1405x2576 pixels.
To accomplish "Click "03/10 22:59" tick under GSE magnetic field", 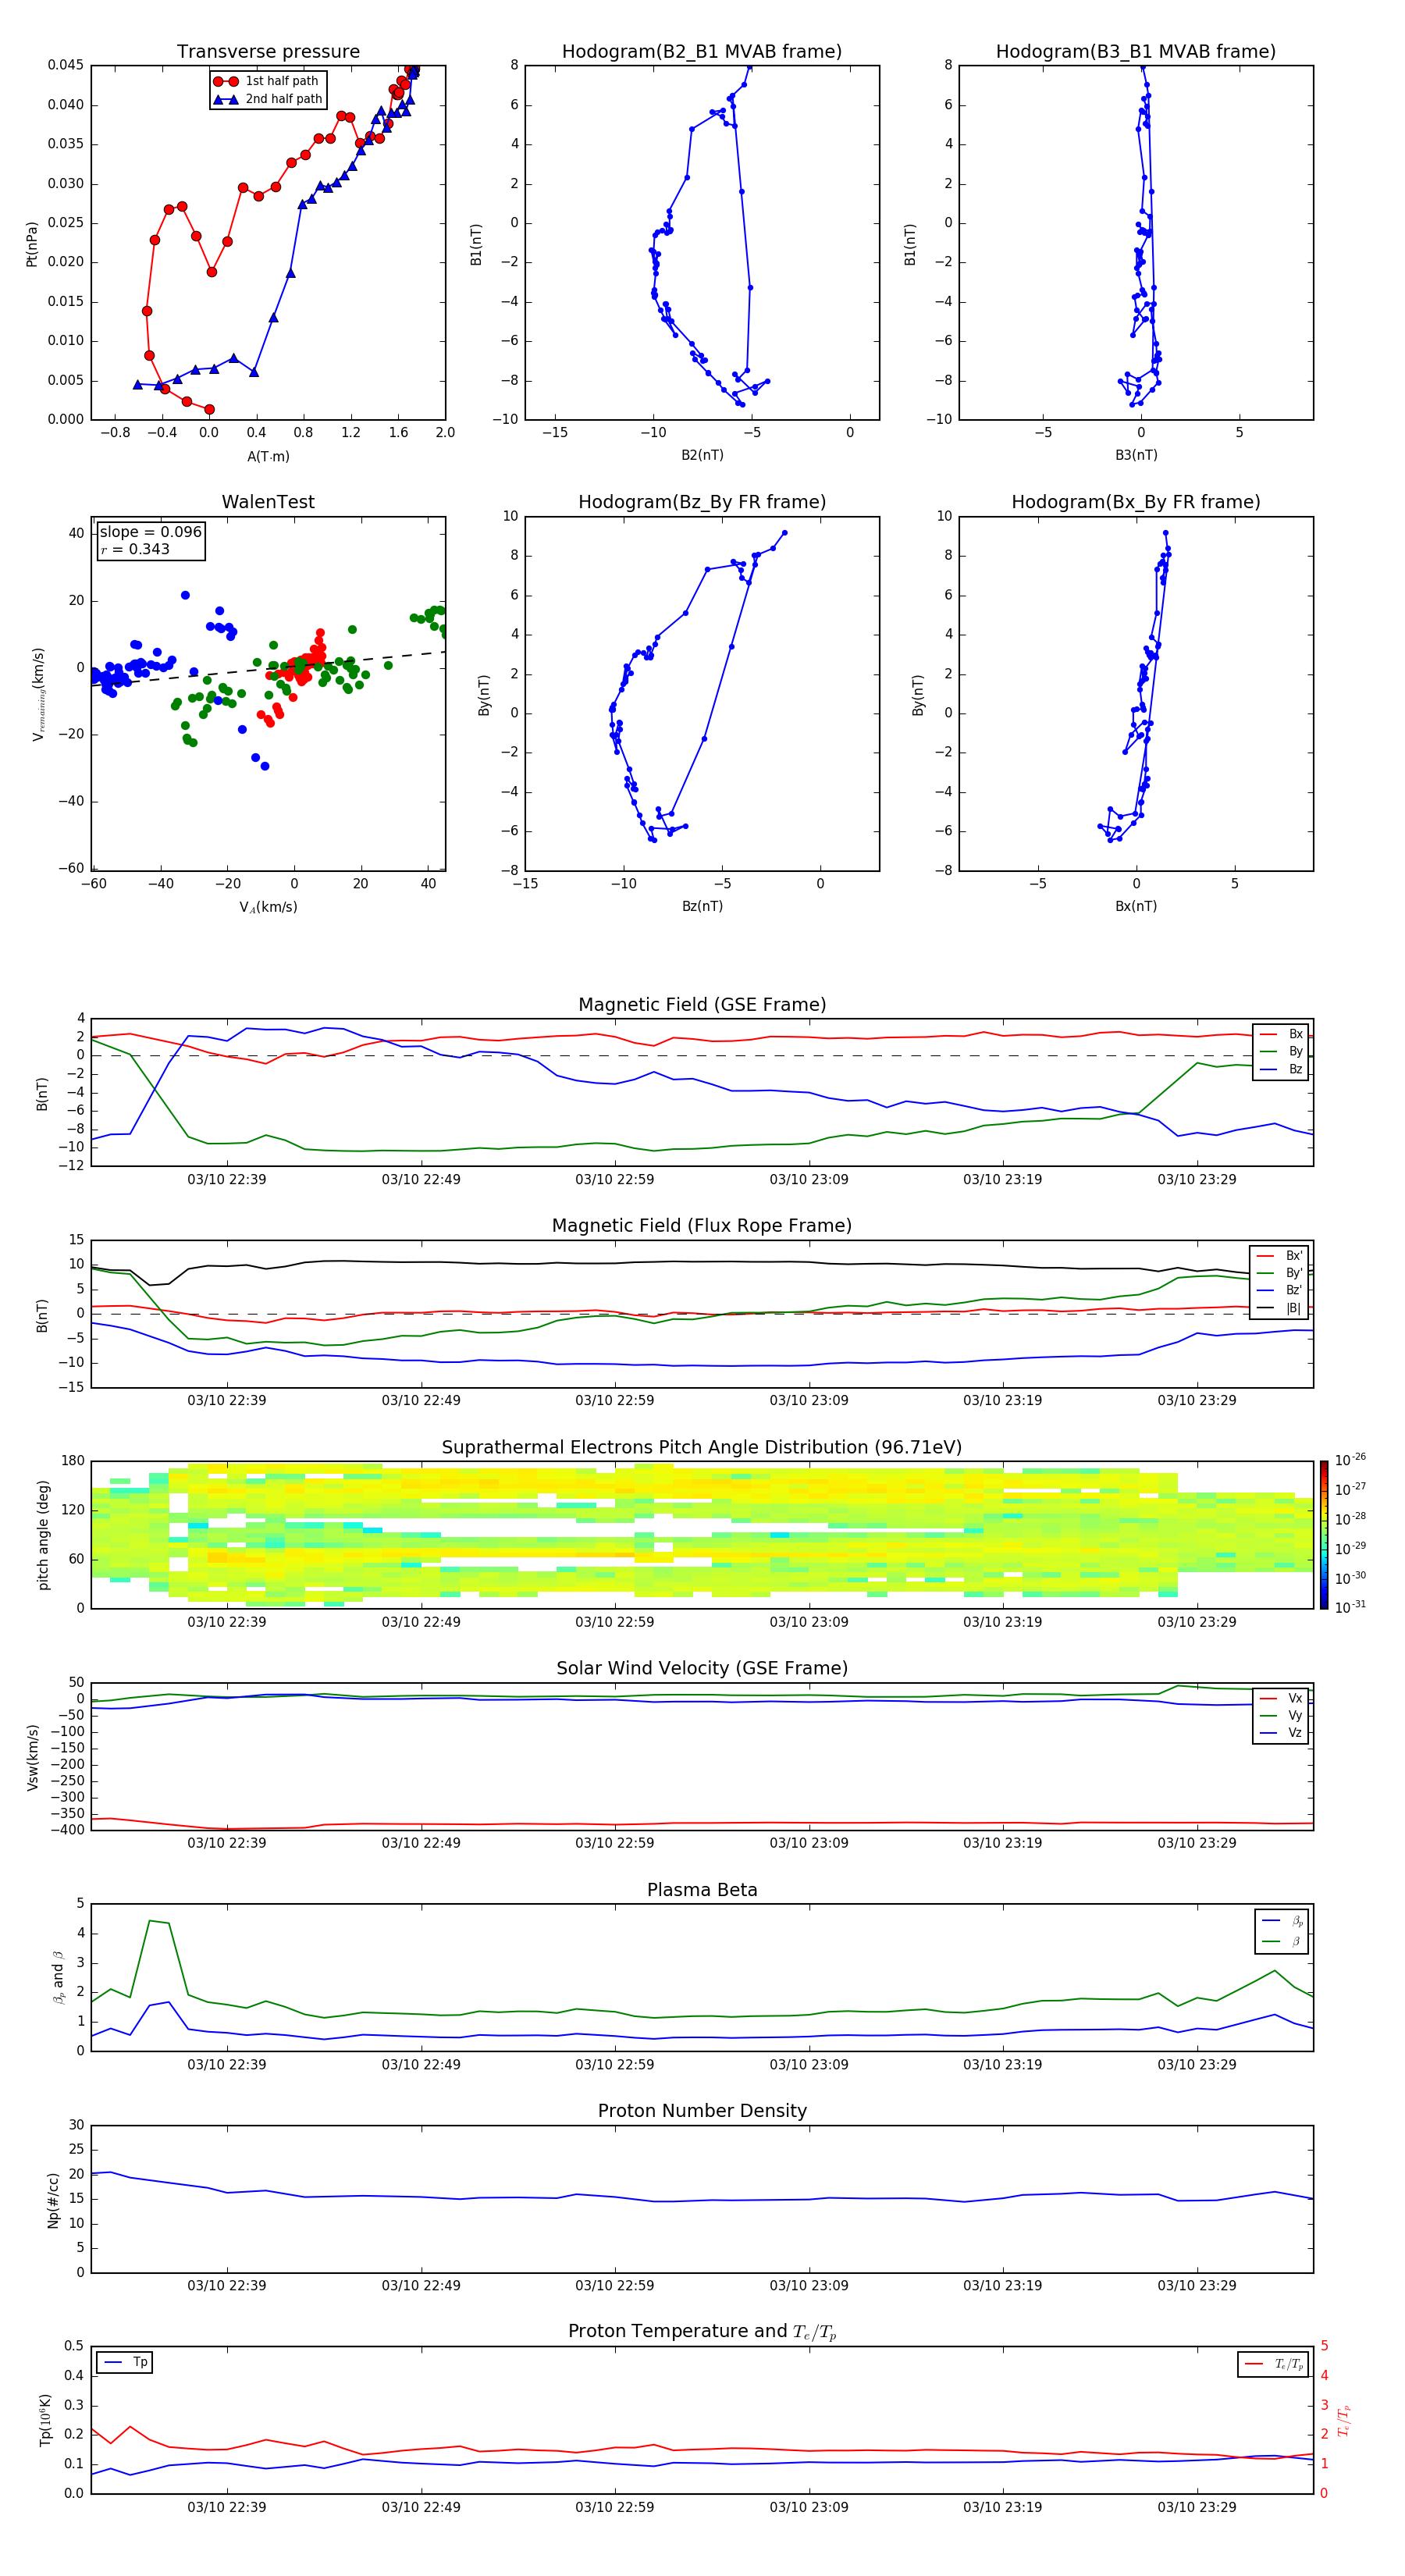I will (x=614, y=1180).
